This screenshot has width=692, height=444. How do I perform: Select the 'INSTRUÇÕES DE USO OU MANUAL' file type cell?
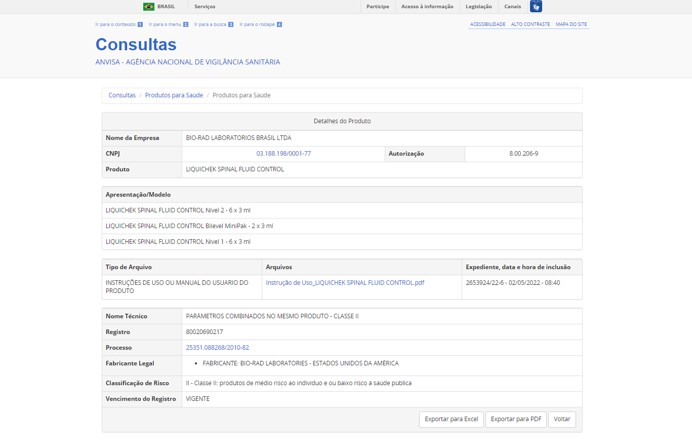[182, 287]
